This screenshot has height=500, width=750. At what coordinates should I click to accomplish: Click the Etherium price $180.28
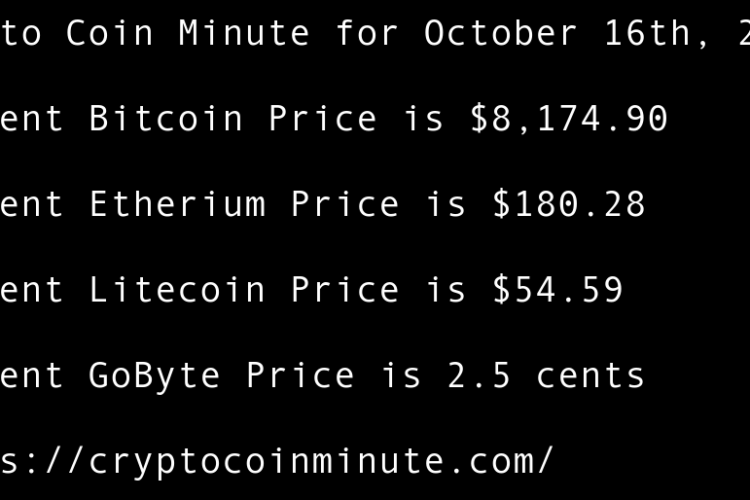(x=568, y=205)
